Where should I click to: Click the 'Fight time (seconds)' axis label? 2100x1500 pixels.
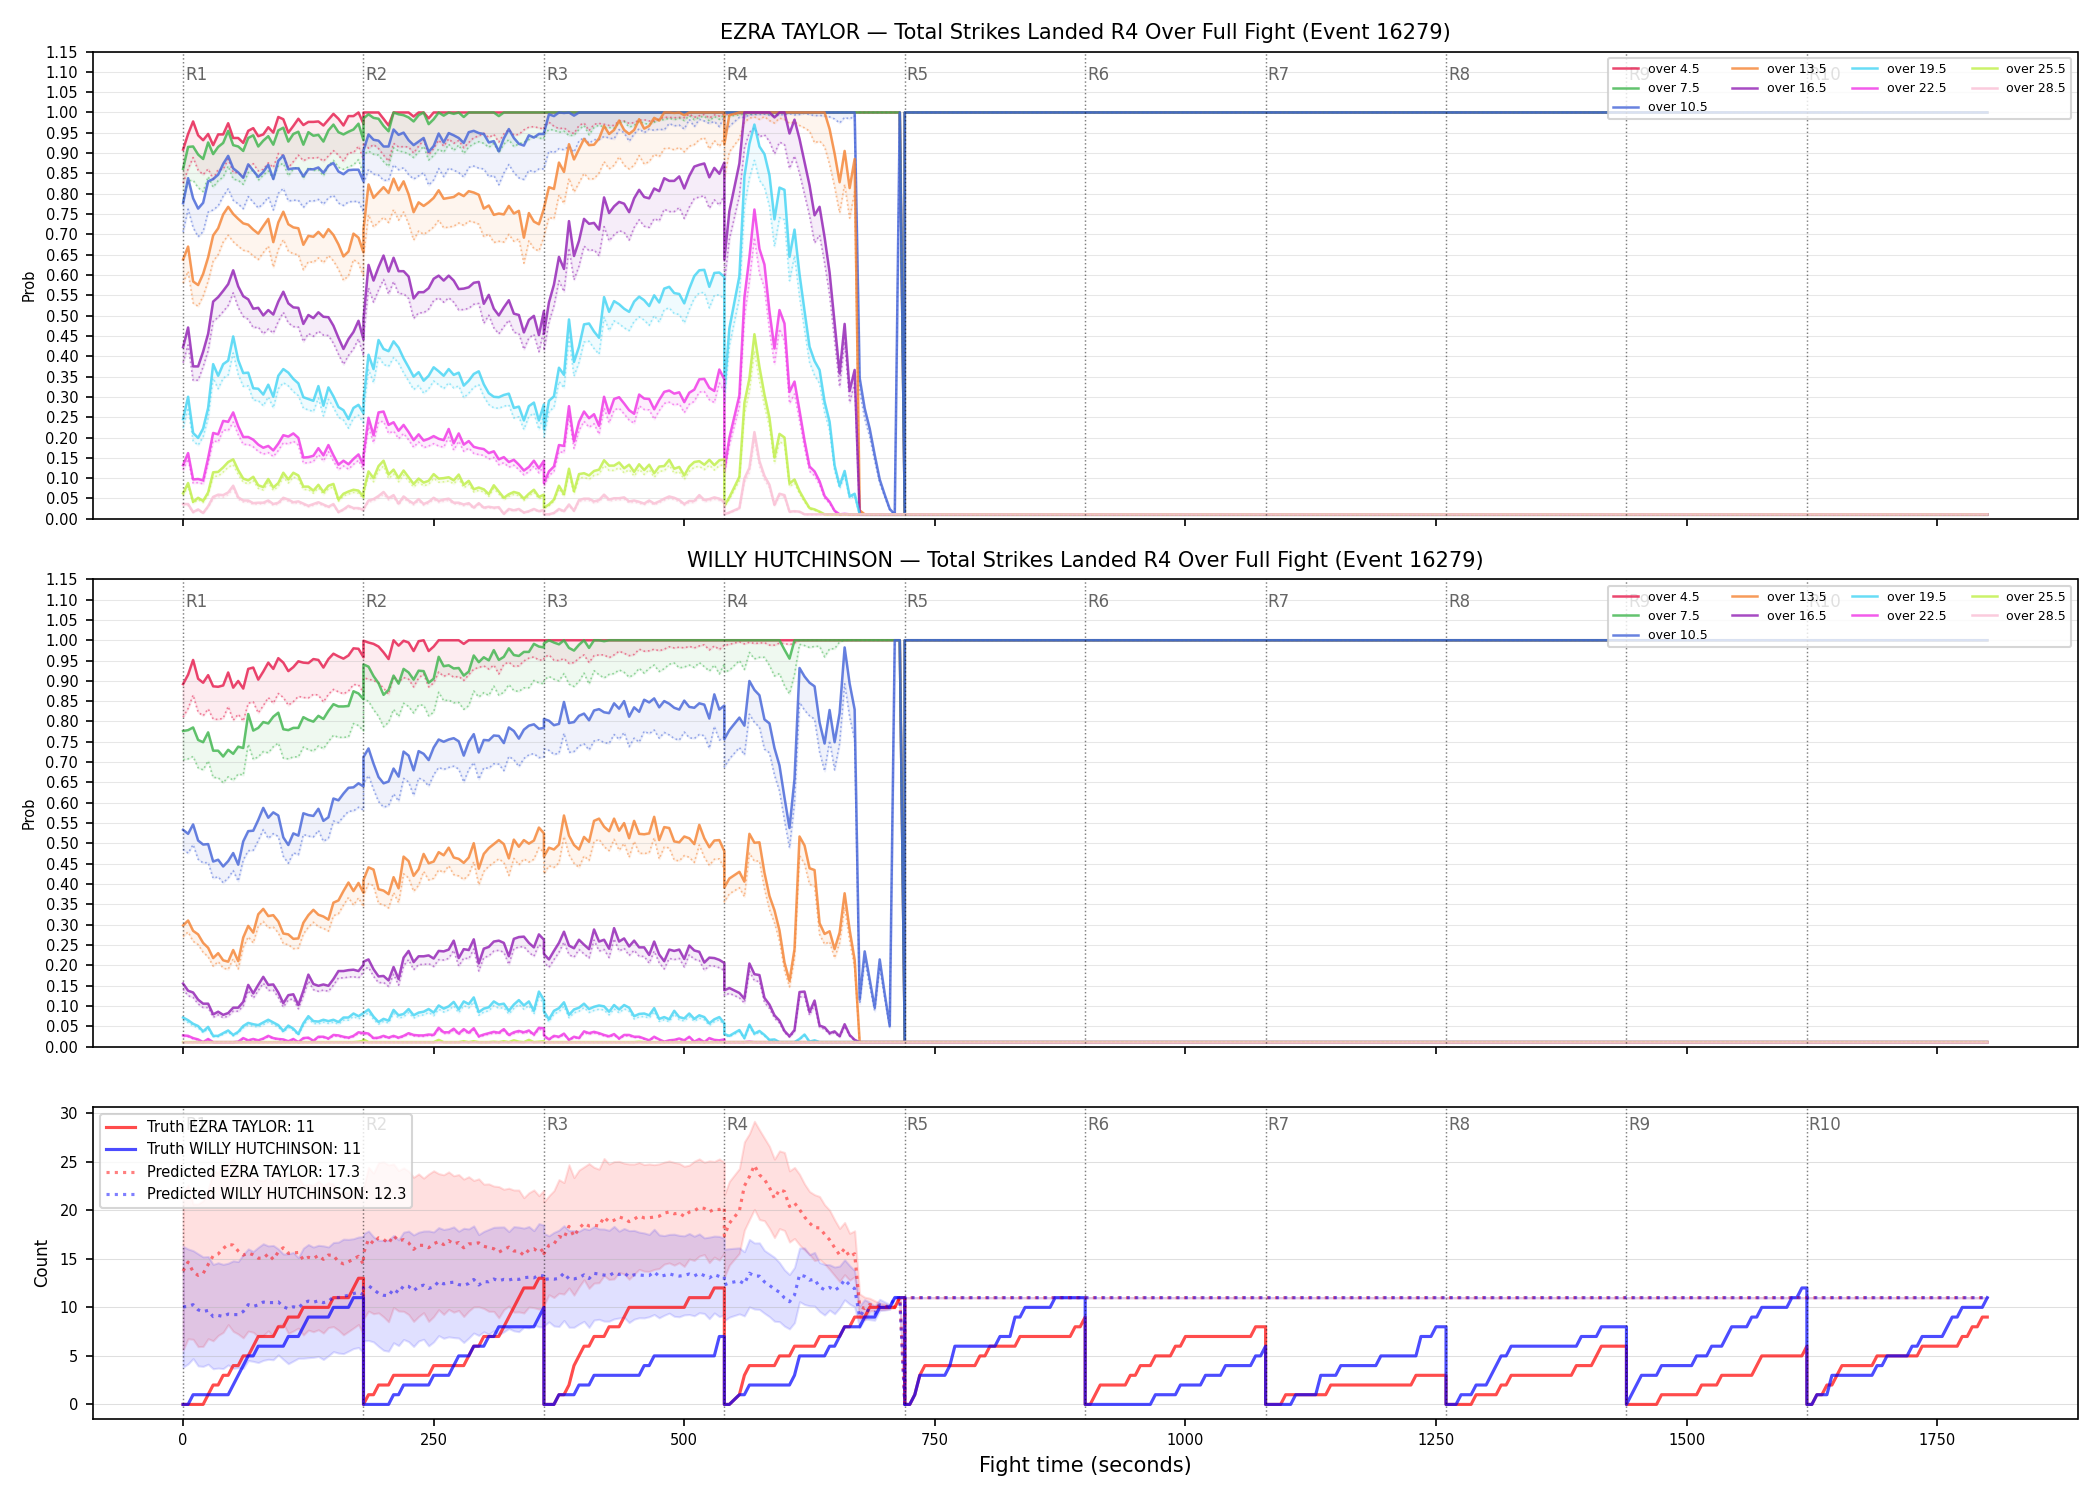click(1085, 1465)
